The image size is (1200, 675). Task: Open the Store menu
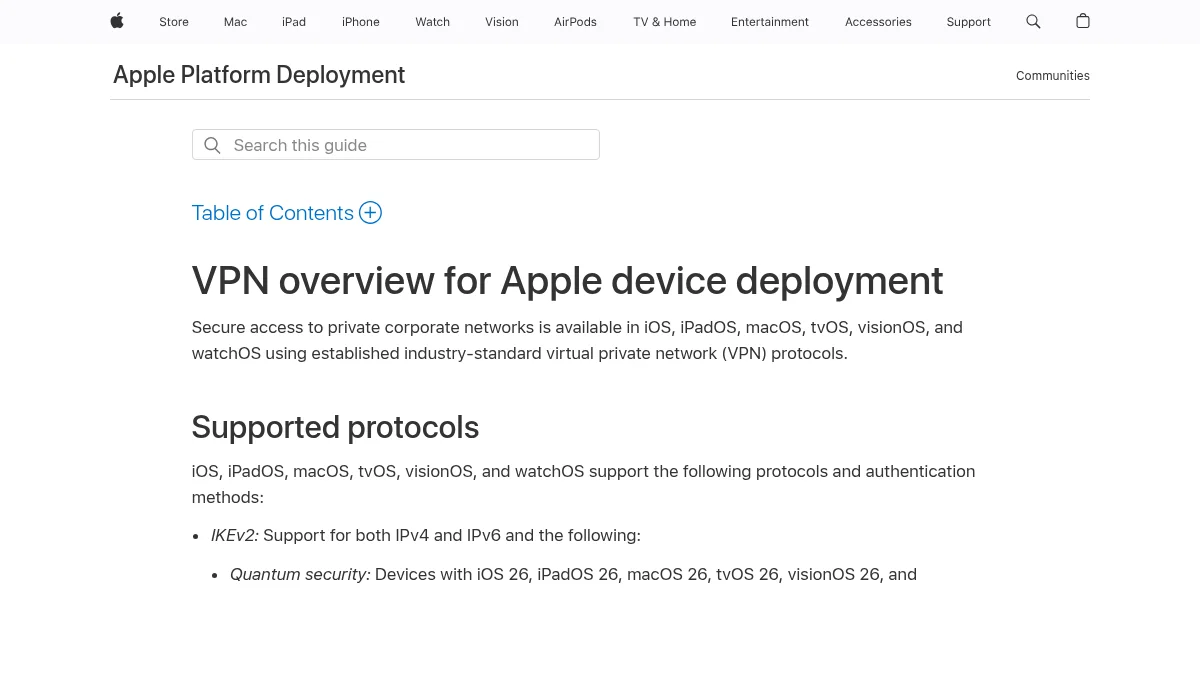(x=174, y=22)
